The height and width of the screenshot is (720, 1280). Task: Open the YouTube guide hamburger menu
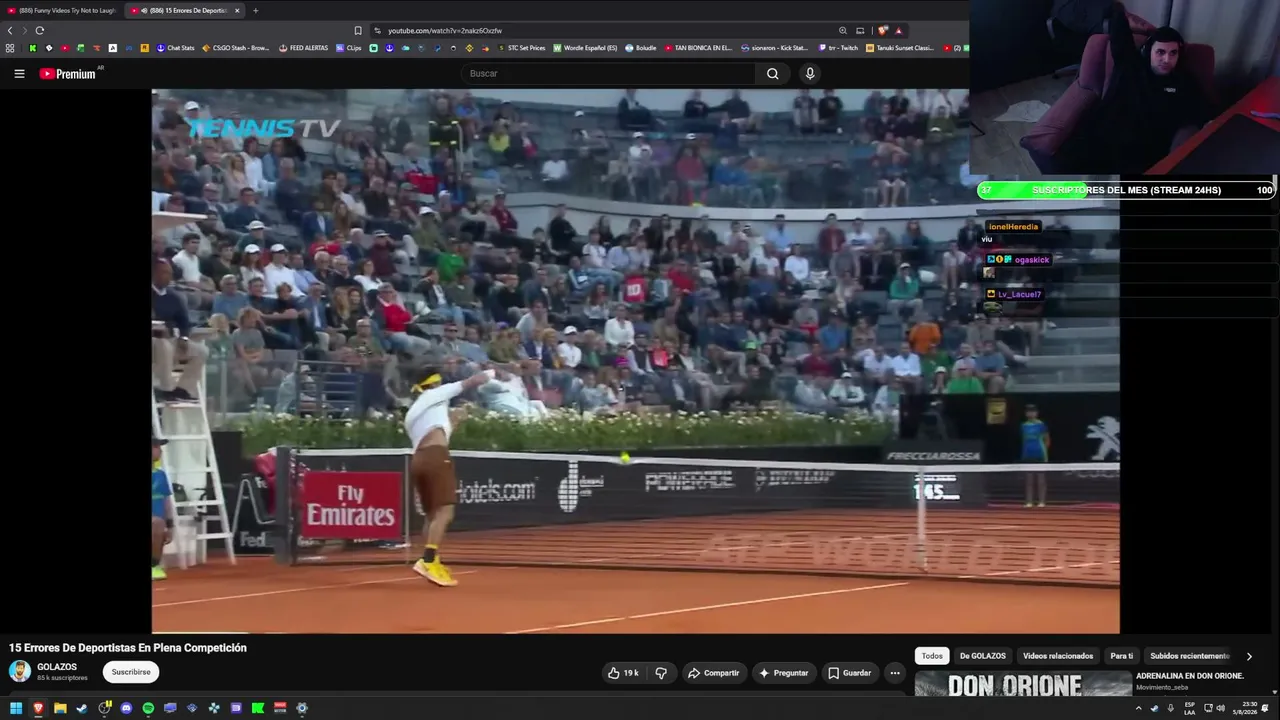click(19, 73)
